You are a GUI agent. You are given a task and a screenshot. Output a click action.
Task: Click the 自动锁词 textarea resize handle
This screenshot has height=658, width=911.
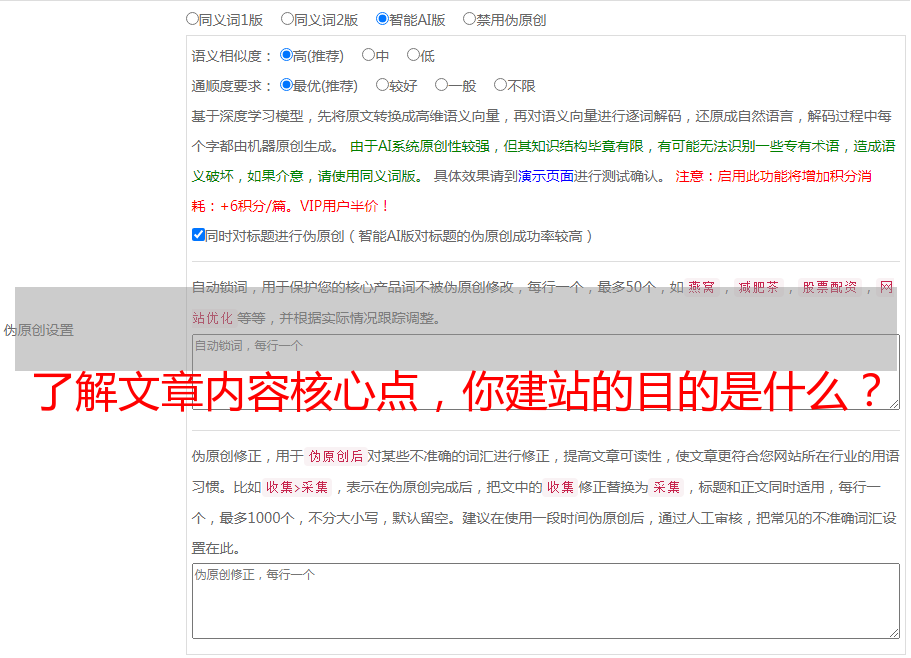894,404
